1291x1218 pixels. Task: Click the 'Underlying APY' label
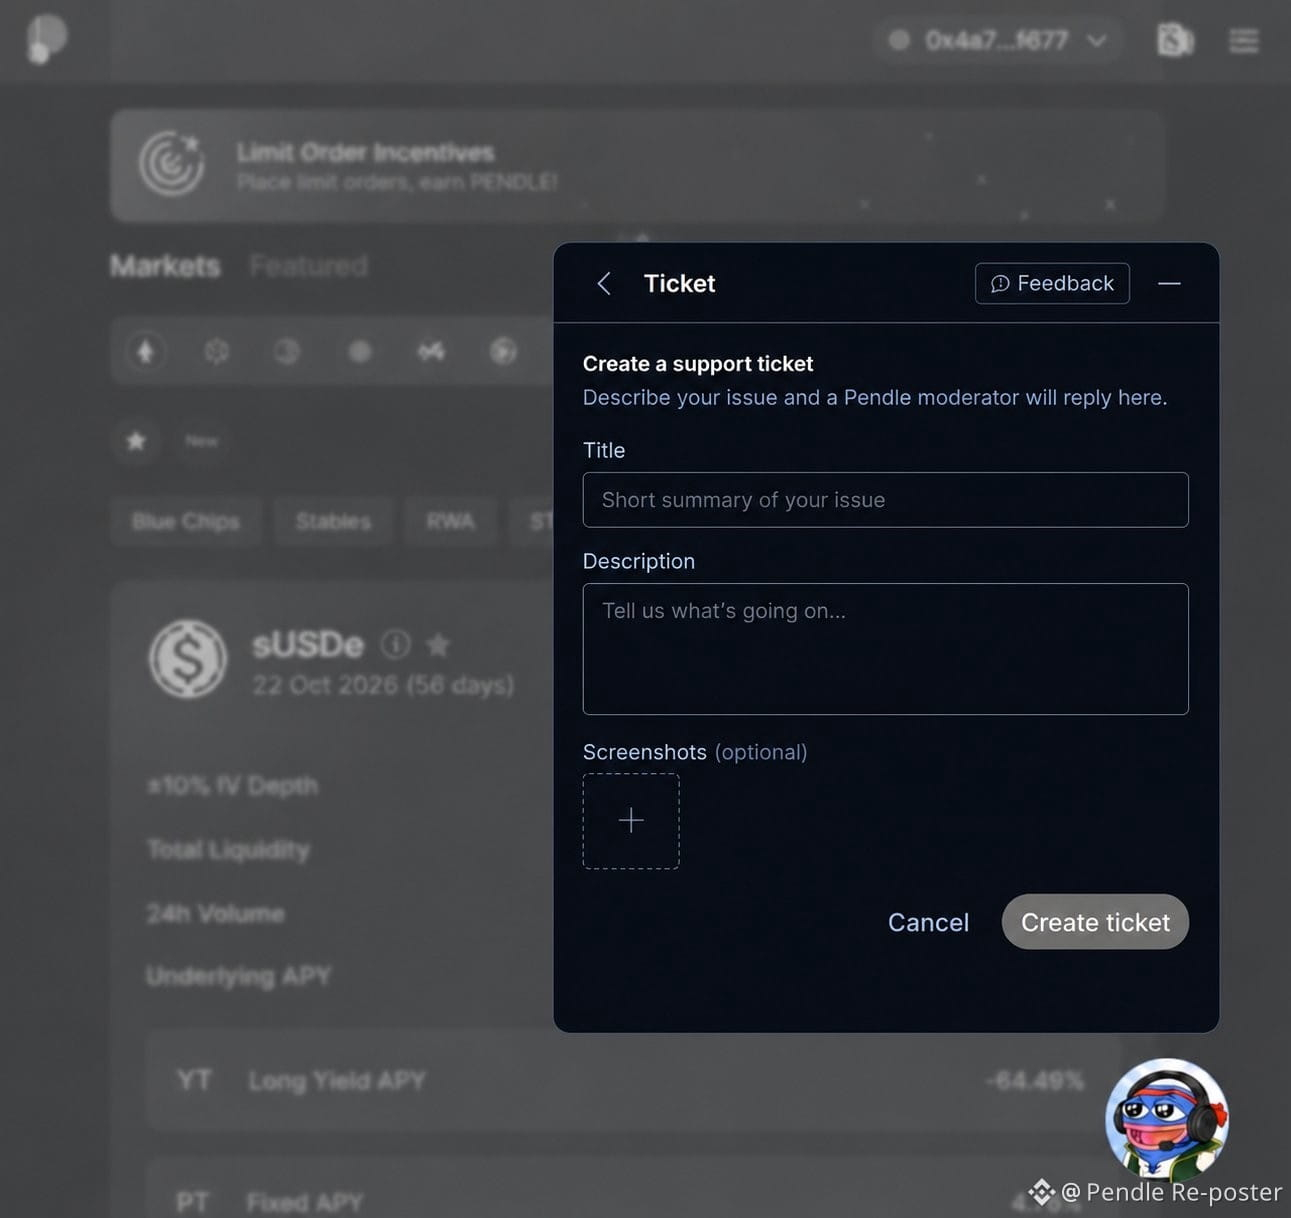click(239, 976)
